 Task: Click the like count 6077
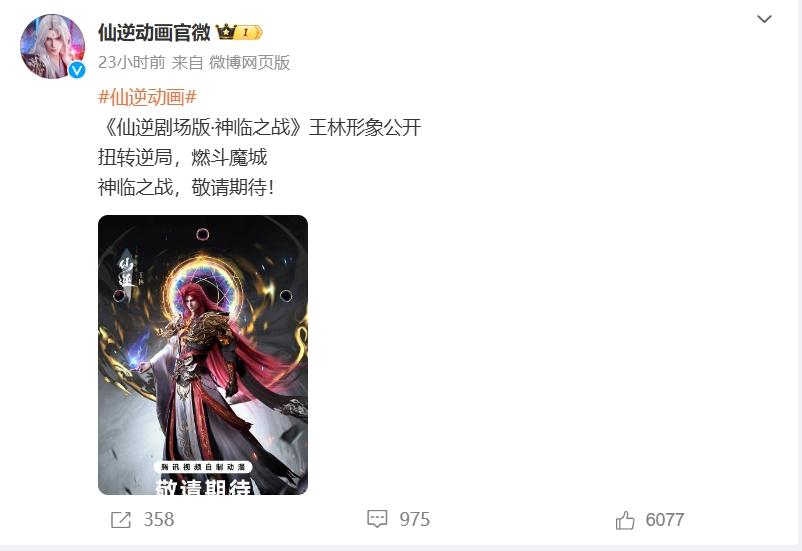665,520
